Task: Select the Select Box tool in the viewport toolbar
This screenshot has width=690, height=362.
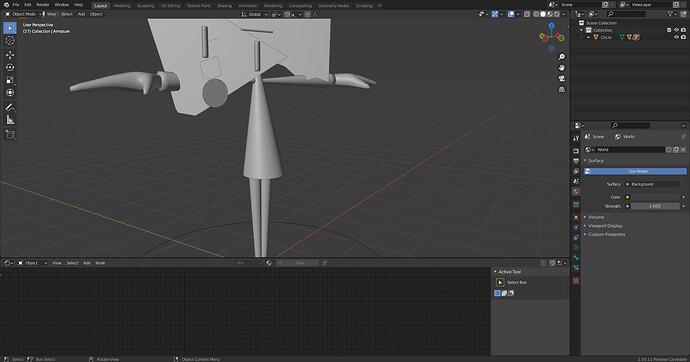Action: (10, 28)
